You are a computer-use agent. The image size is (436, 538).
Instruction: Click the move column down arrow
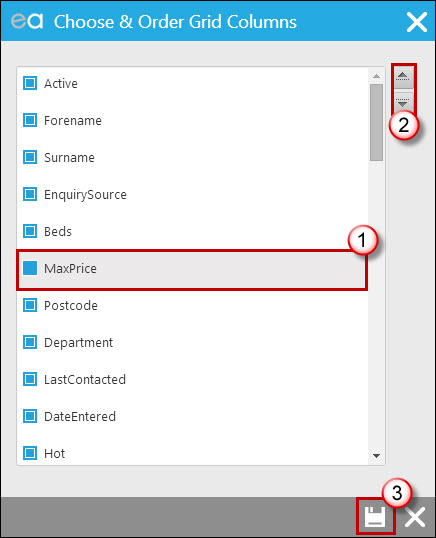(403, 102)
